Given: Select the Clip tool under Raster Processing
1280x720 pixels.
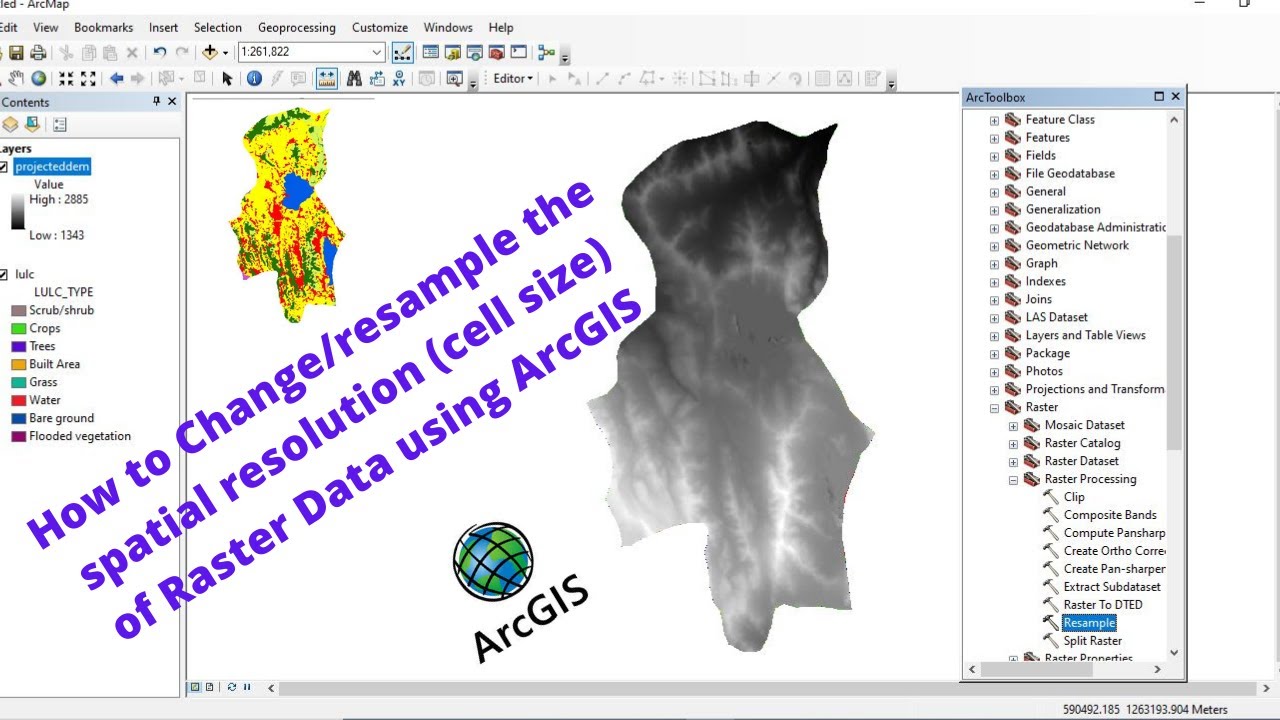Looking at the screenshot, I should [x=1074, y=497].
